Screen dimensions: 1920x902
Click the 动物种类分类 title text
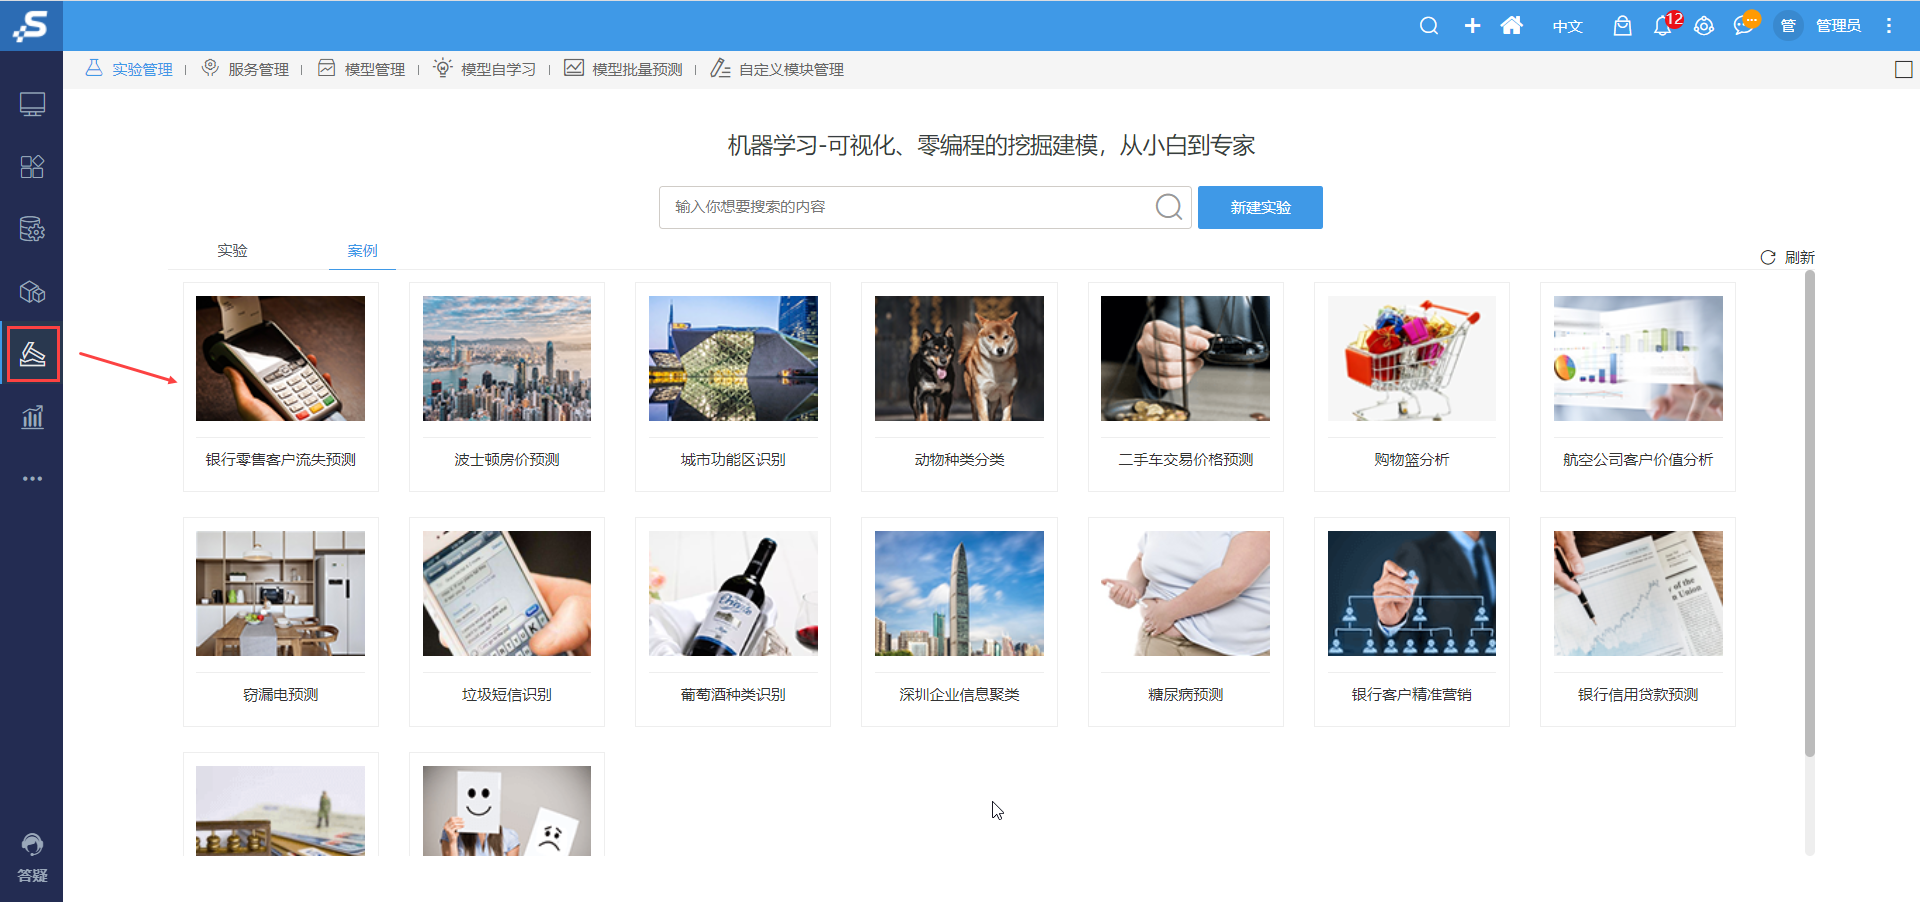pos(959,459)
